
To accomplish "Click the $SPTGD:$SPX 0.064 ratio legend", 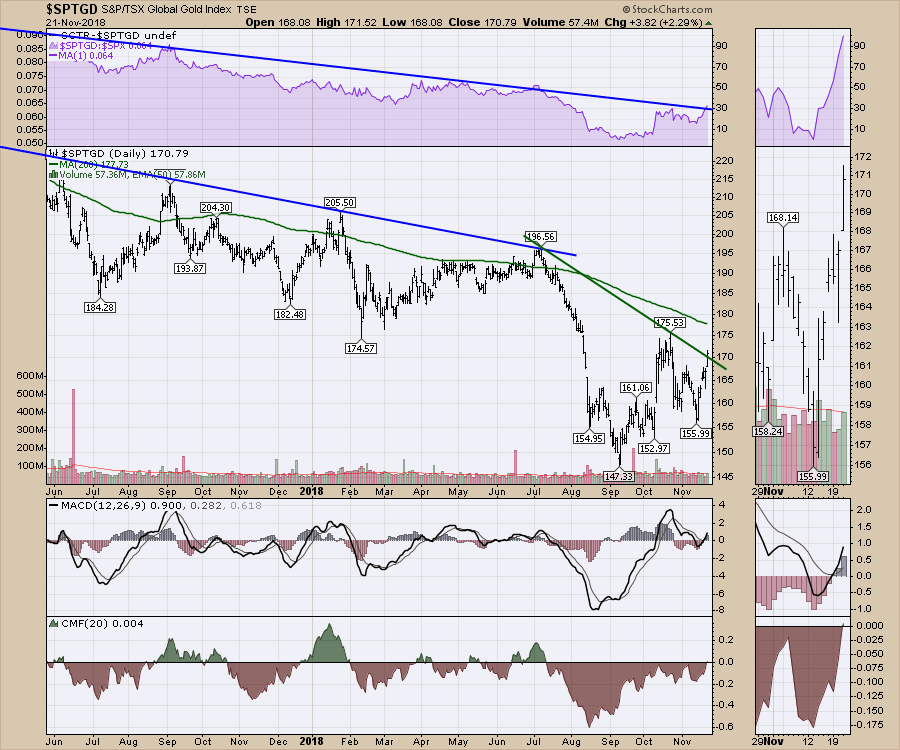I will click(106, 45).
